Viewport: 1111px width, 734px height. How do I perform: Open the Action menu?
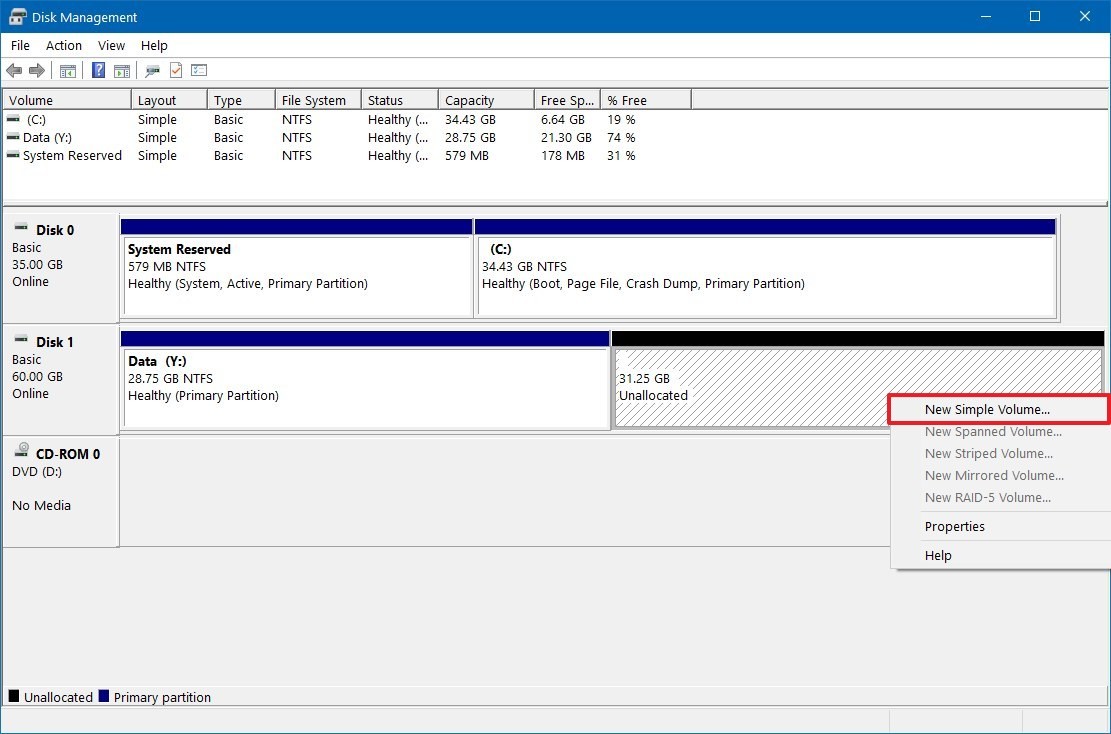point(64,46)
